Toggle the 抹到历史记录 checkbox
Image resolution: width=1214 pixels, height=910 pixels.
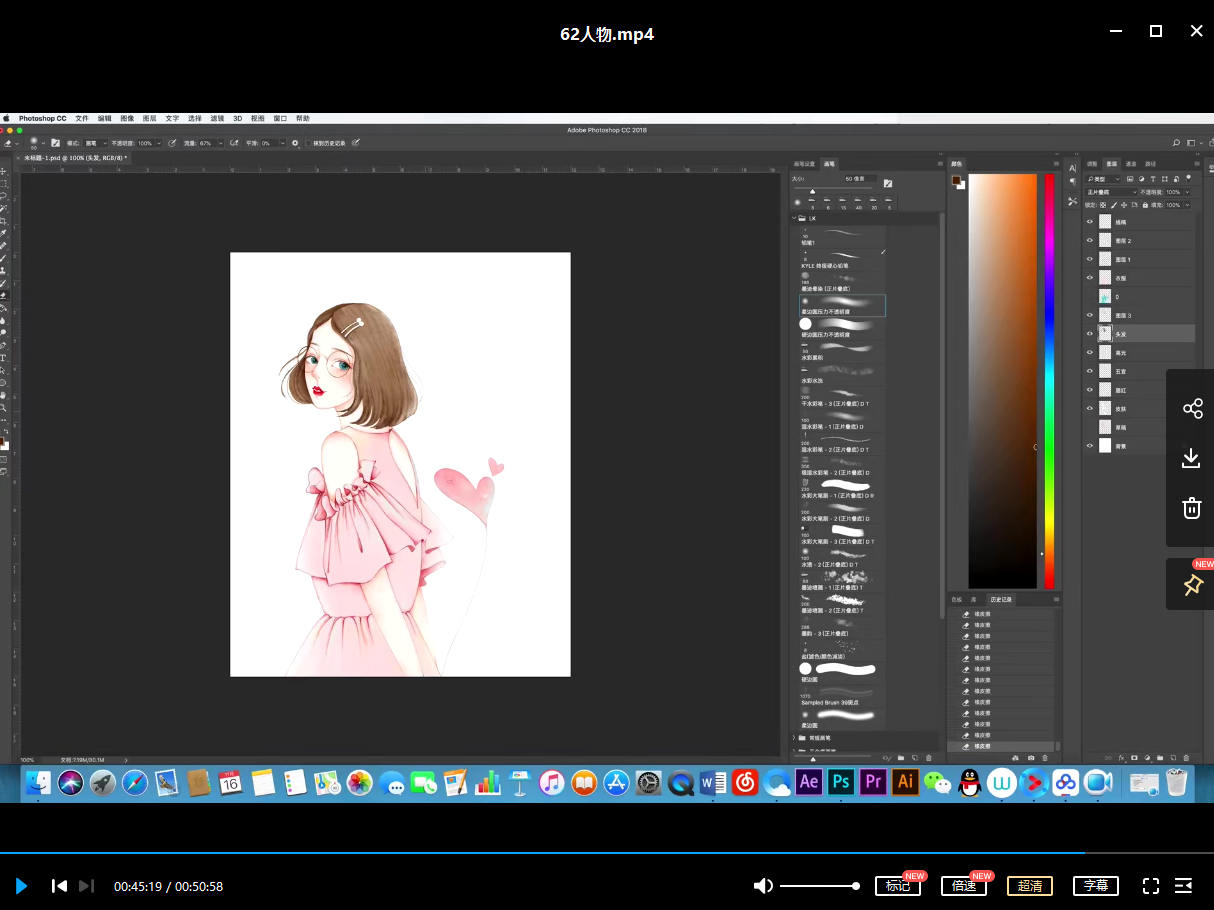point(310,143)
